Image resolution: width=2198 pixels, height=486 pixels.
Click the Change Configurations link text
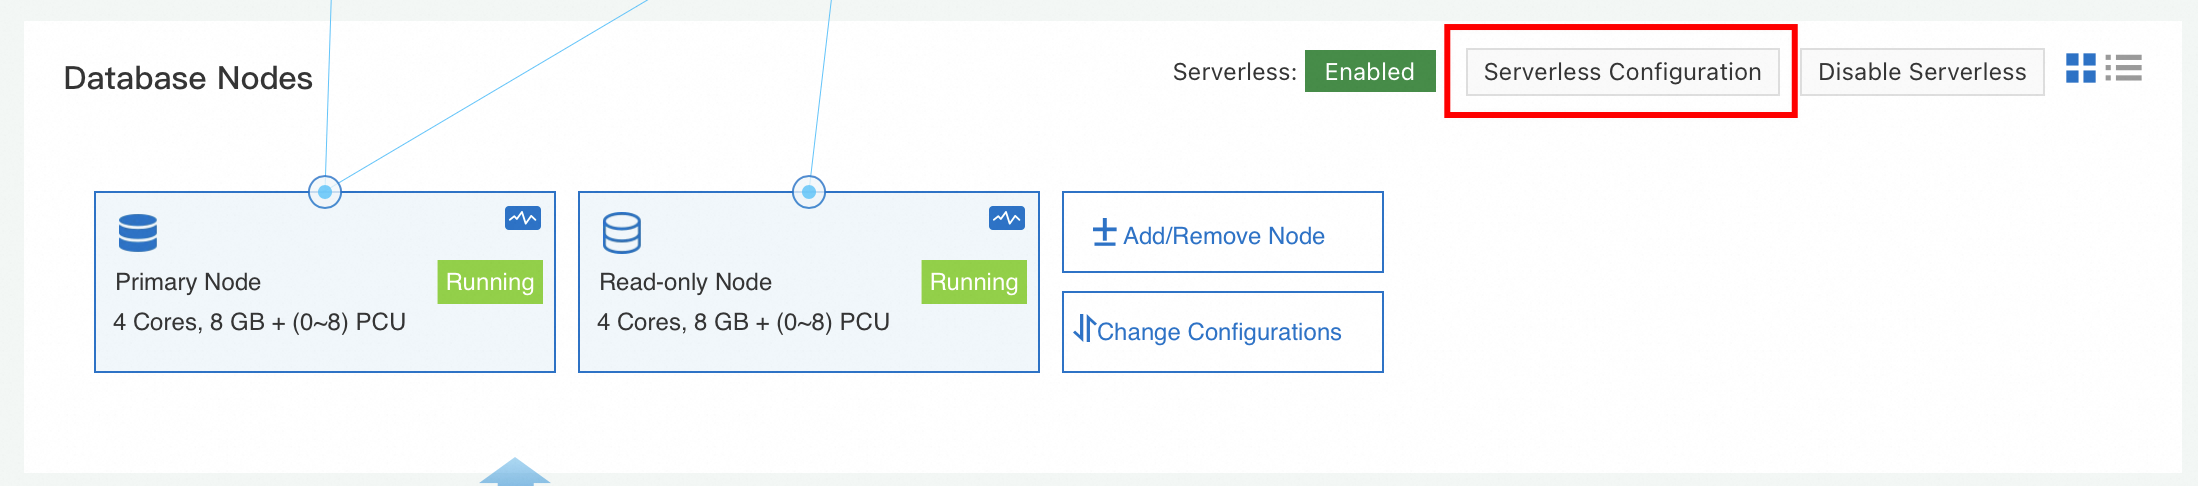pos(1219,332)
